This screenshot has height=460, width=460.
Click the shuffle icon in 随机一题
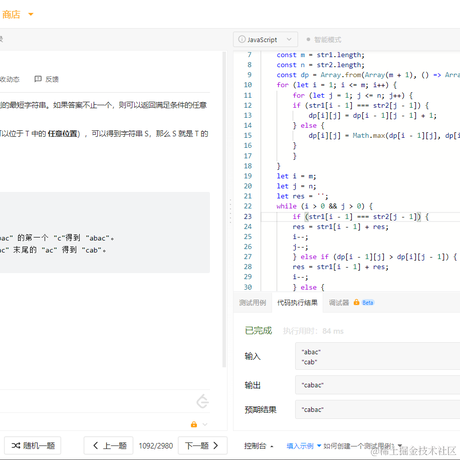point(16,446)
